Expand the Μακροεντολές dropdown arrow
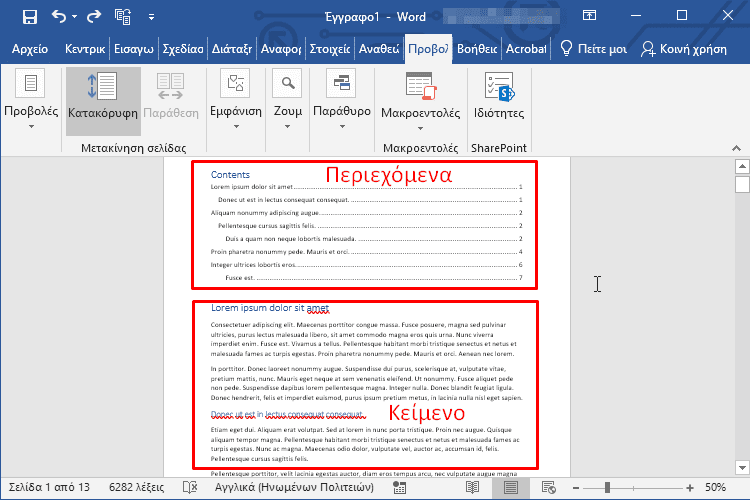This screenshot has width=750, height=500. pyautogui.click(x=420, y=128)
